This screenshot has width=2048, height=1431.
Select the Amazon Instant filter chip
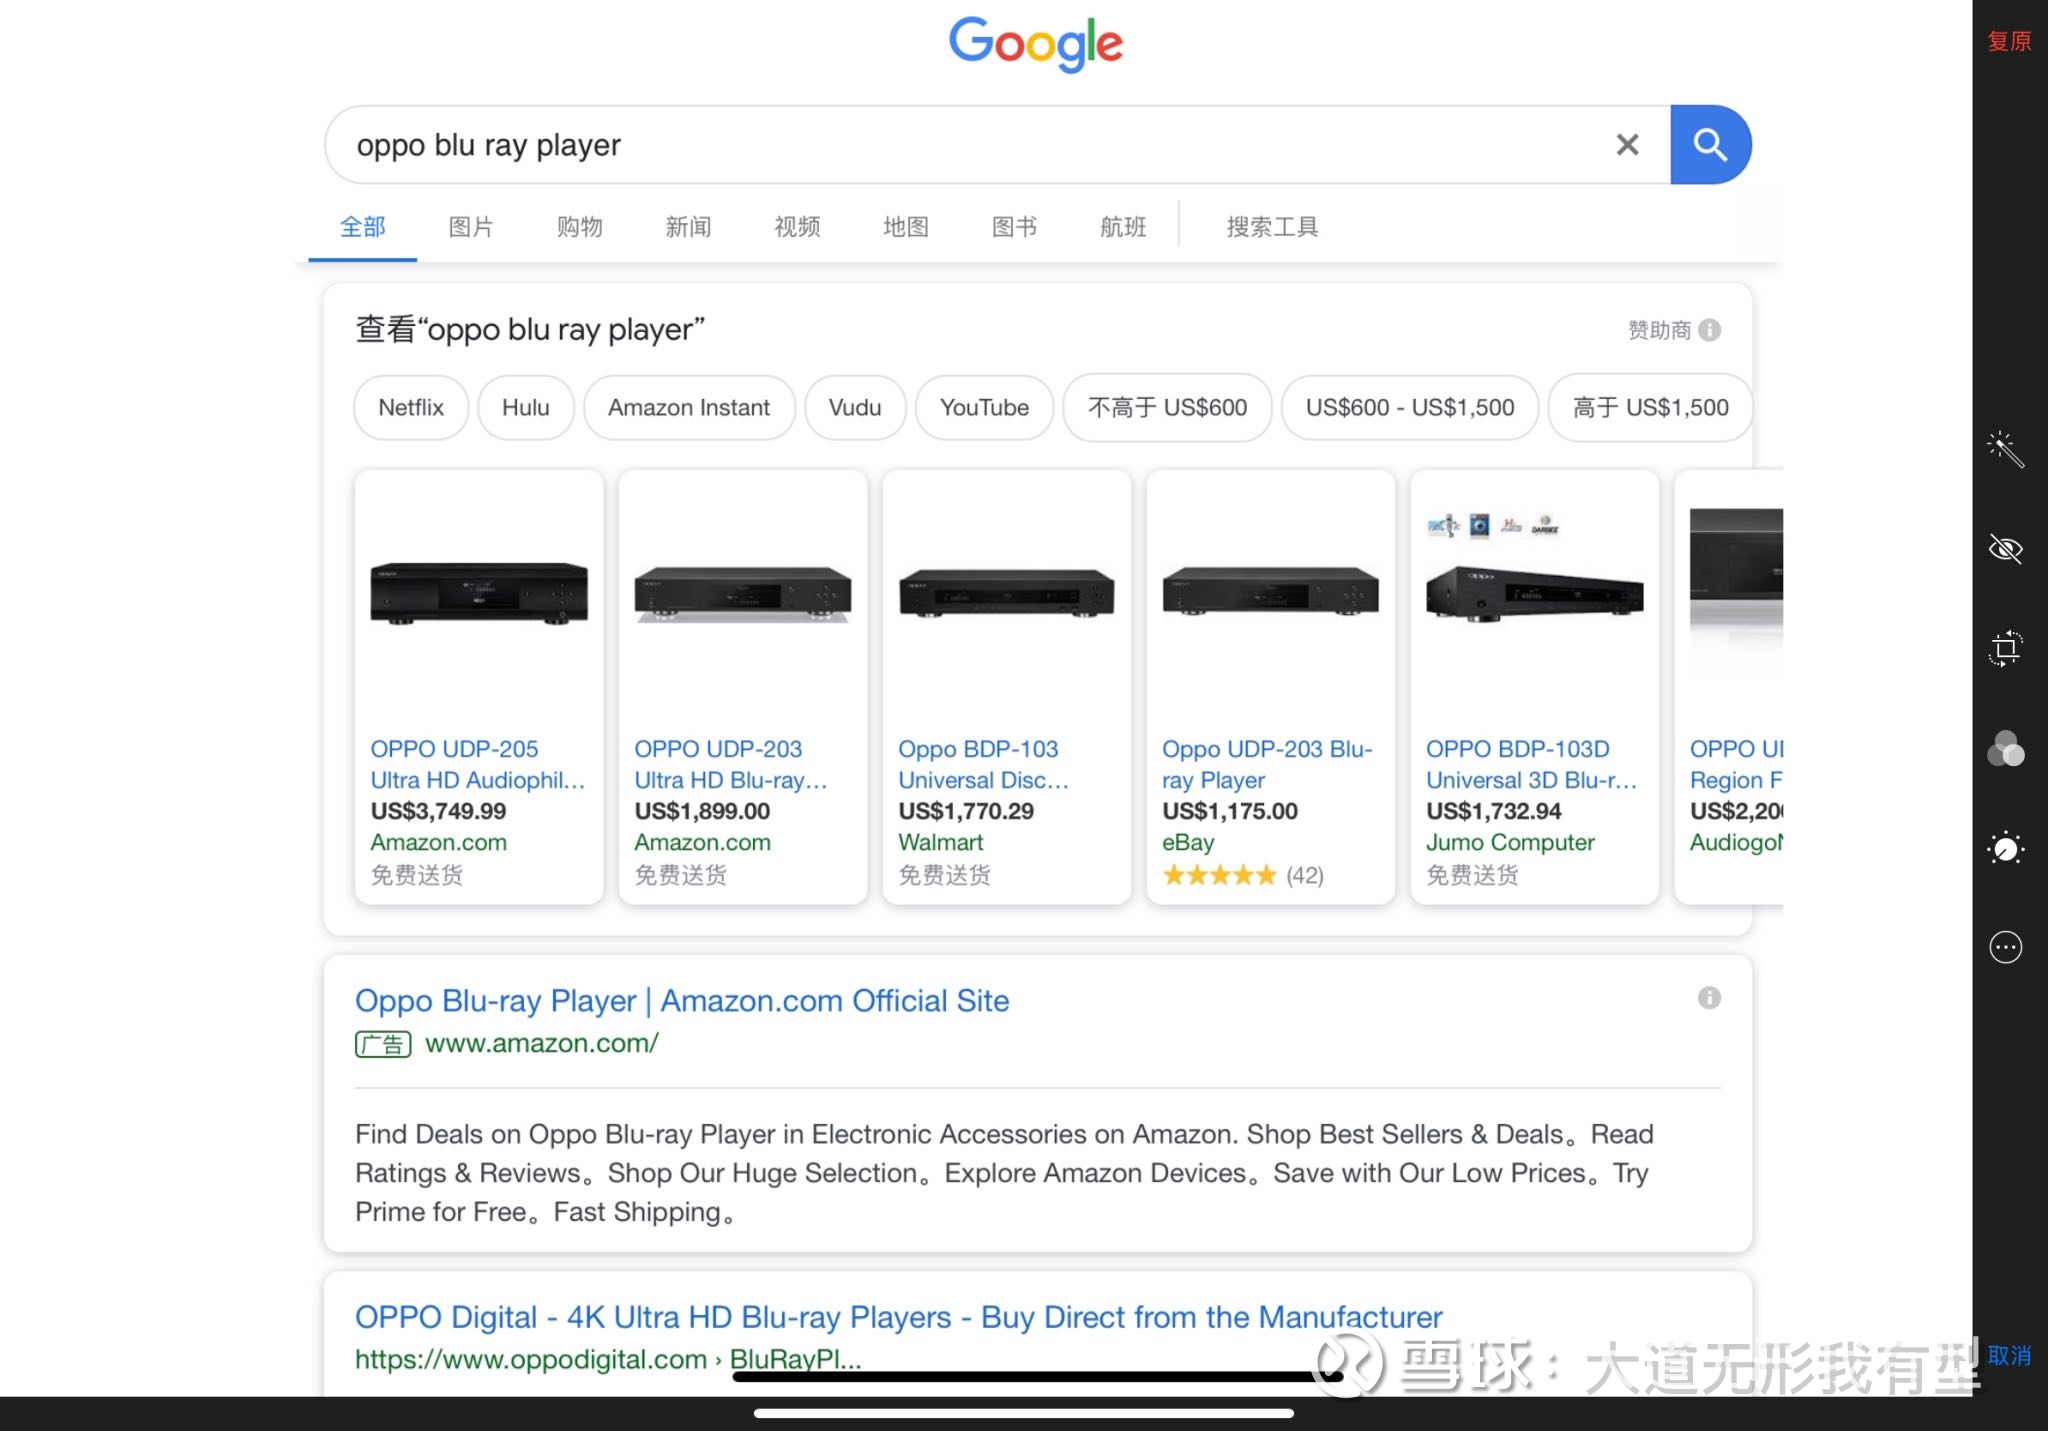(x=689, y=408)
